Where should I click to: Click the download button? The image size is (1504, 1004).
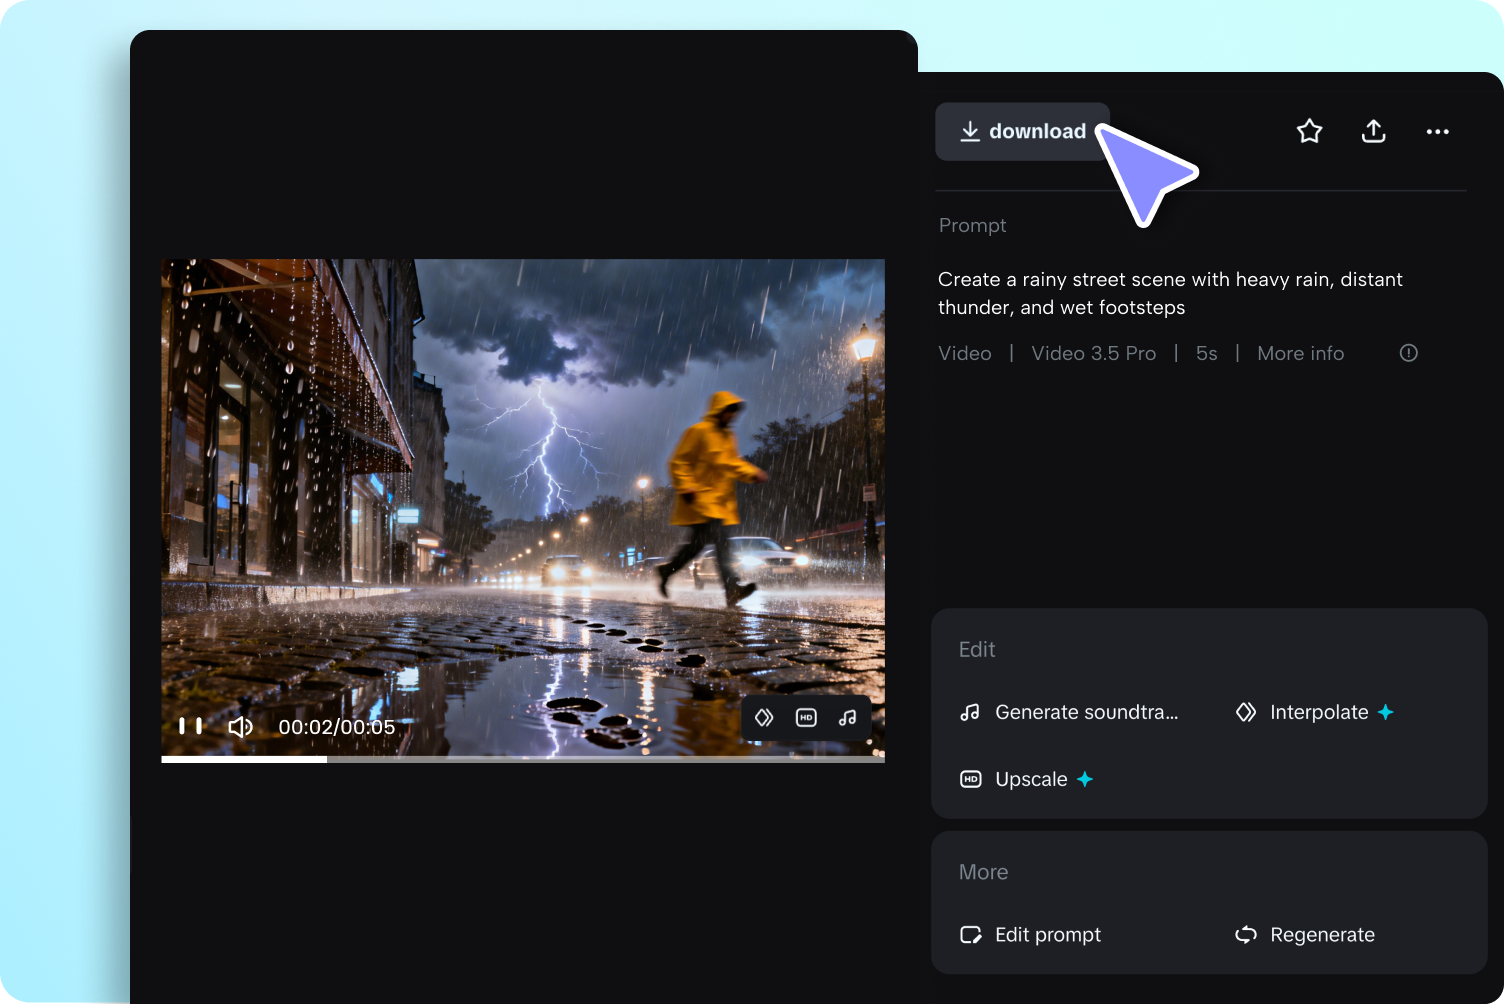click(x=1022, y=131)
